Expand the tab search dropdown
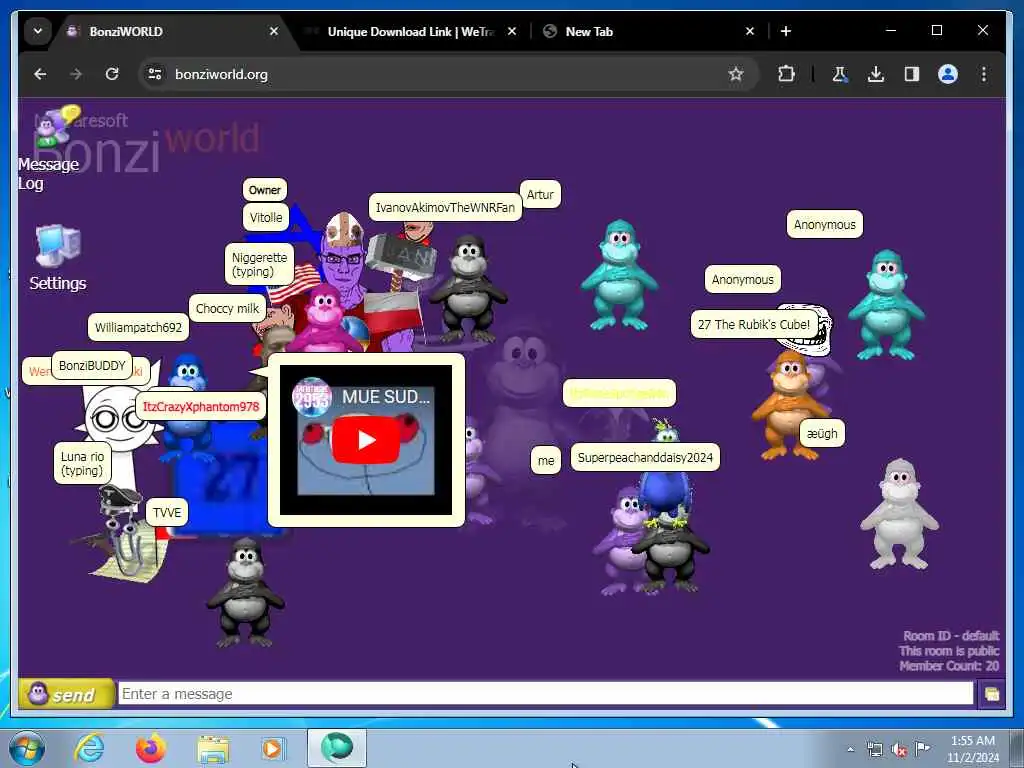The height and width of the screenshot is (768, 1024). coord(38,31)
